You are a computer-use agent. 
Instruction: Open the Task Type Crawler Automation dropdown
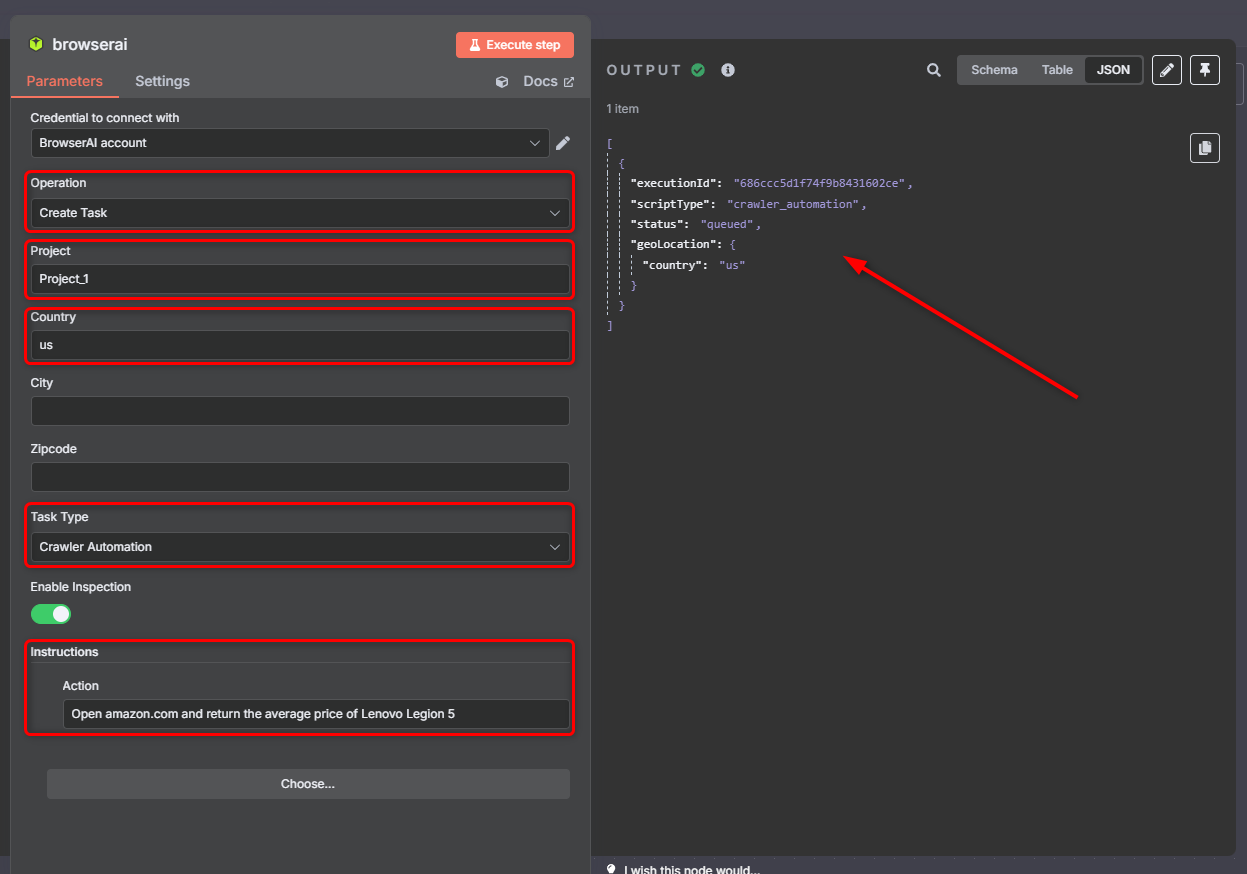300,547
